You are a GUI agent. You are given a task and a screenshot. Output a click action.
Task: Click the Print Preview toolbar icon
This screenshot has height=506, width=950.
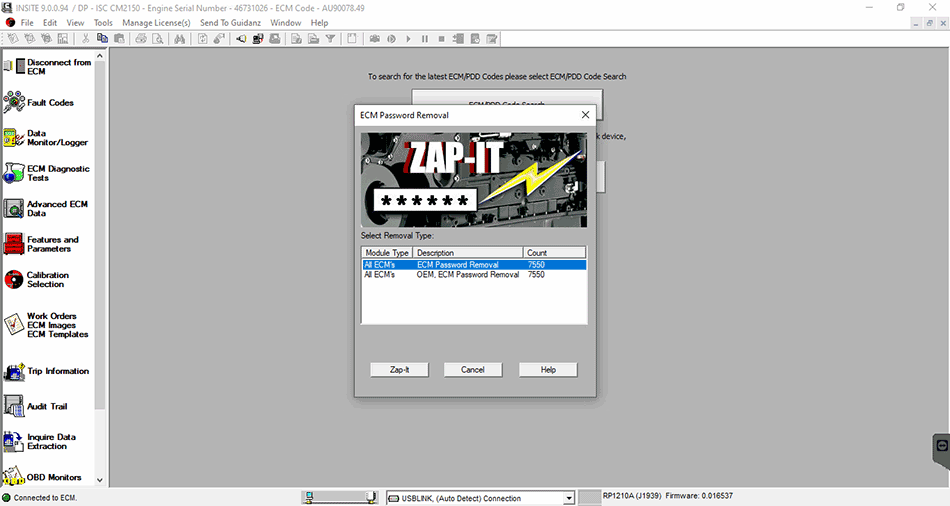coord(158,39)
